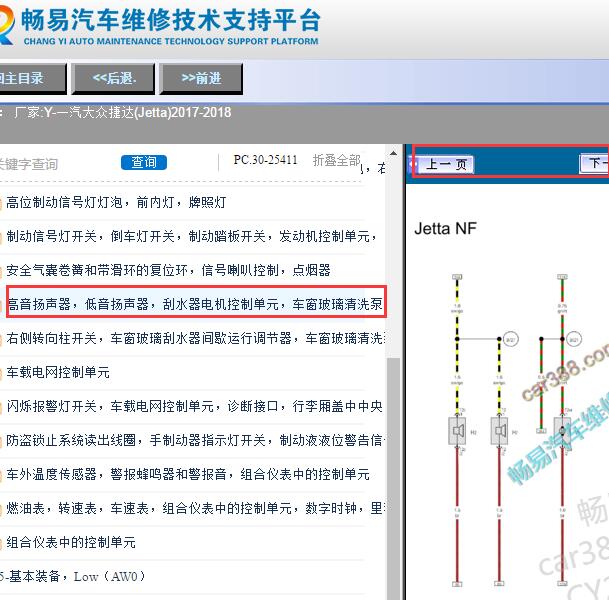
Task: Select 车载电网控制单元 entry
Action: coord(58,372)
